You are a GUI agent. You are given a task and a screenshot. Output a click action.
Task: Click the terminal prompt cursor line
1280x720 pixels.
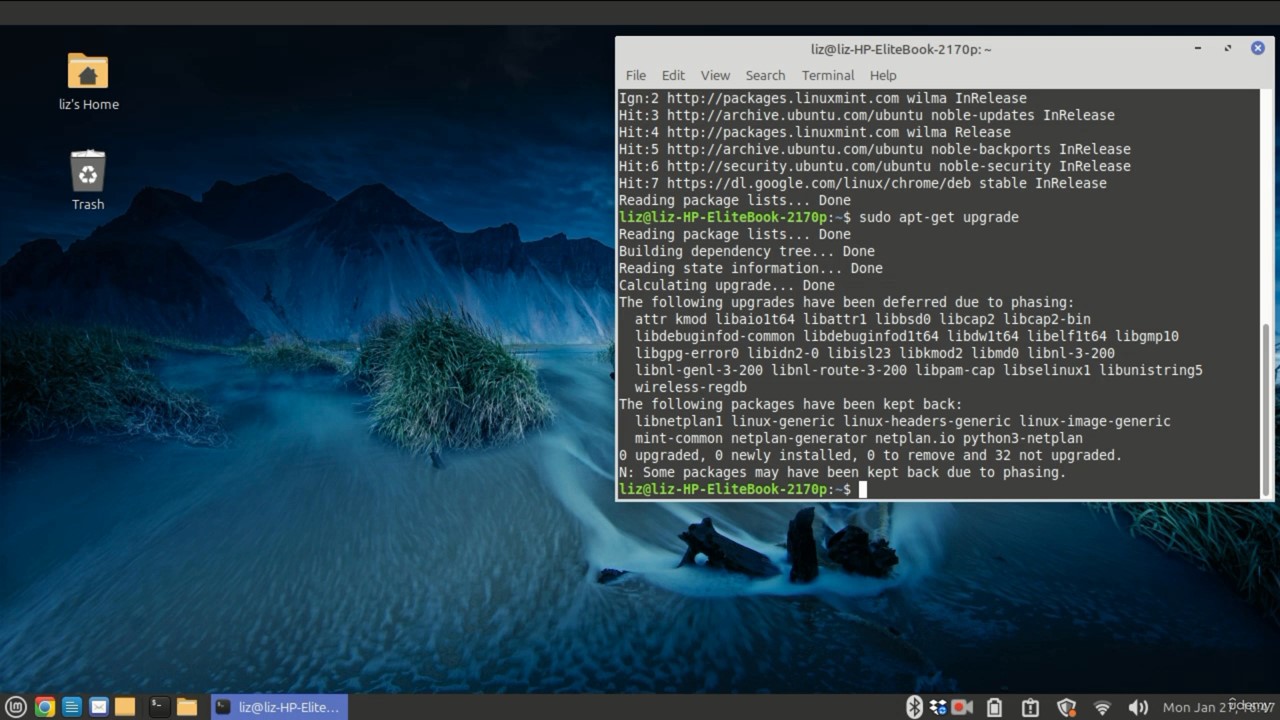coord(743,489)
